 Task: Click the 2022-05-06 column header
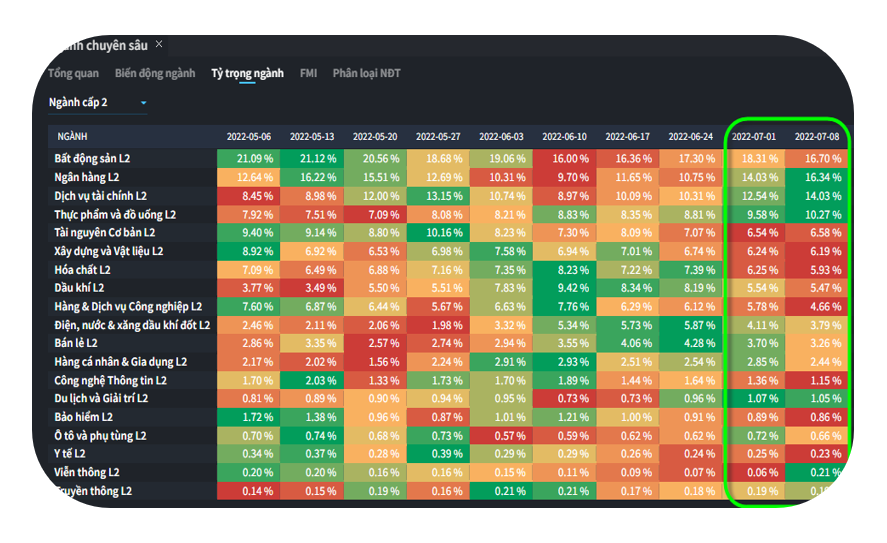(249, 136)
